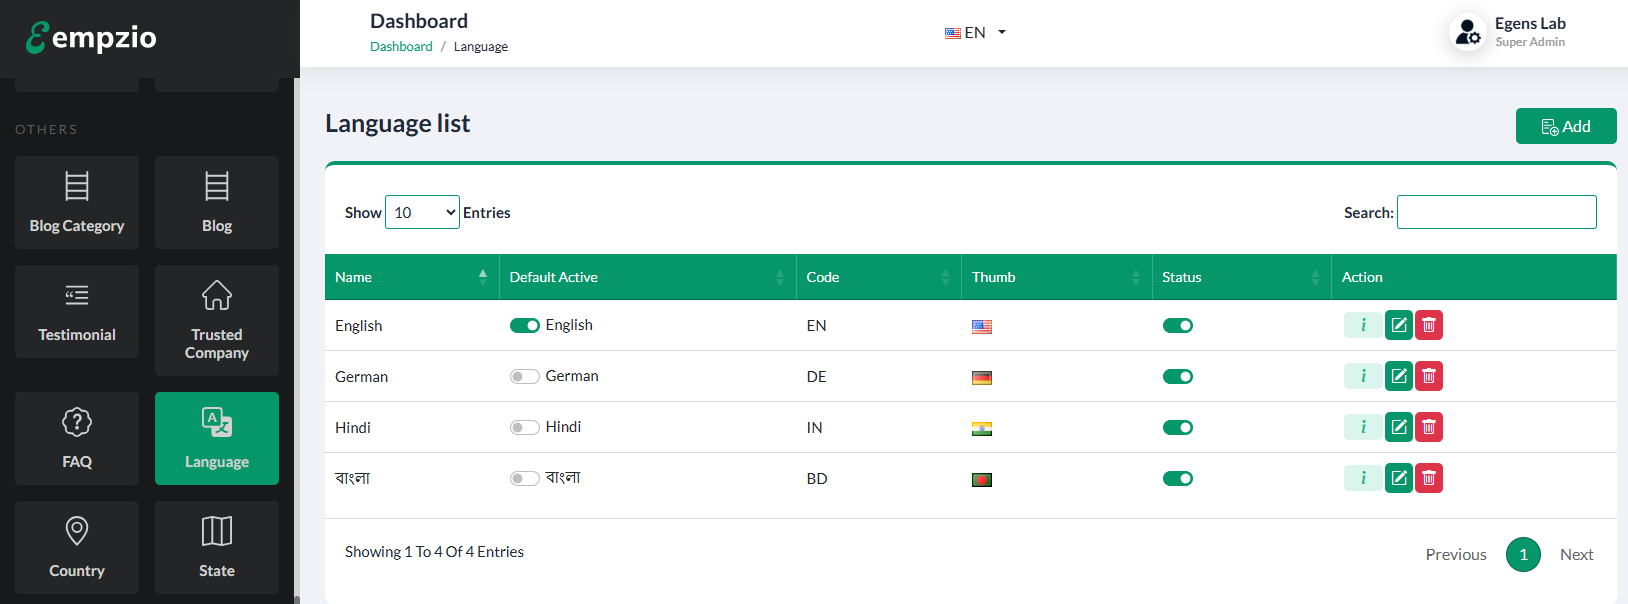Viewport: 1628px width, 604px height.
Task: Turn off the English default active switch
Action: [x=524, y=325]
